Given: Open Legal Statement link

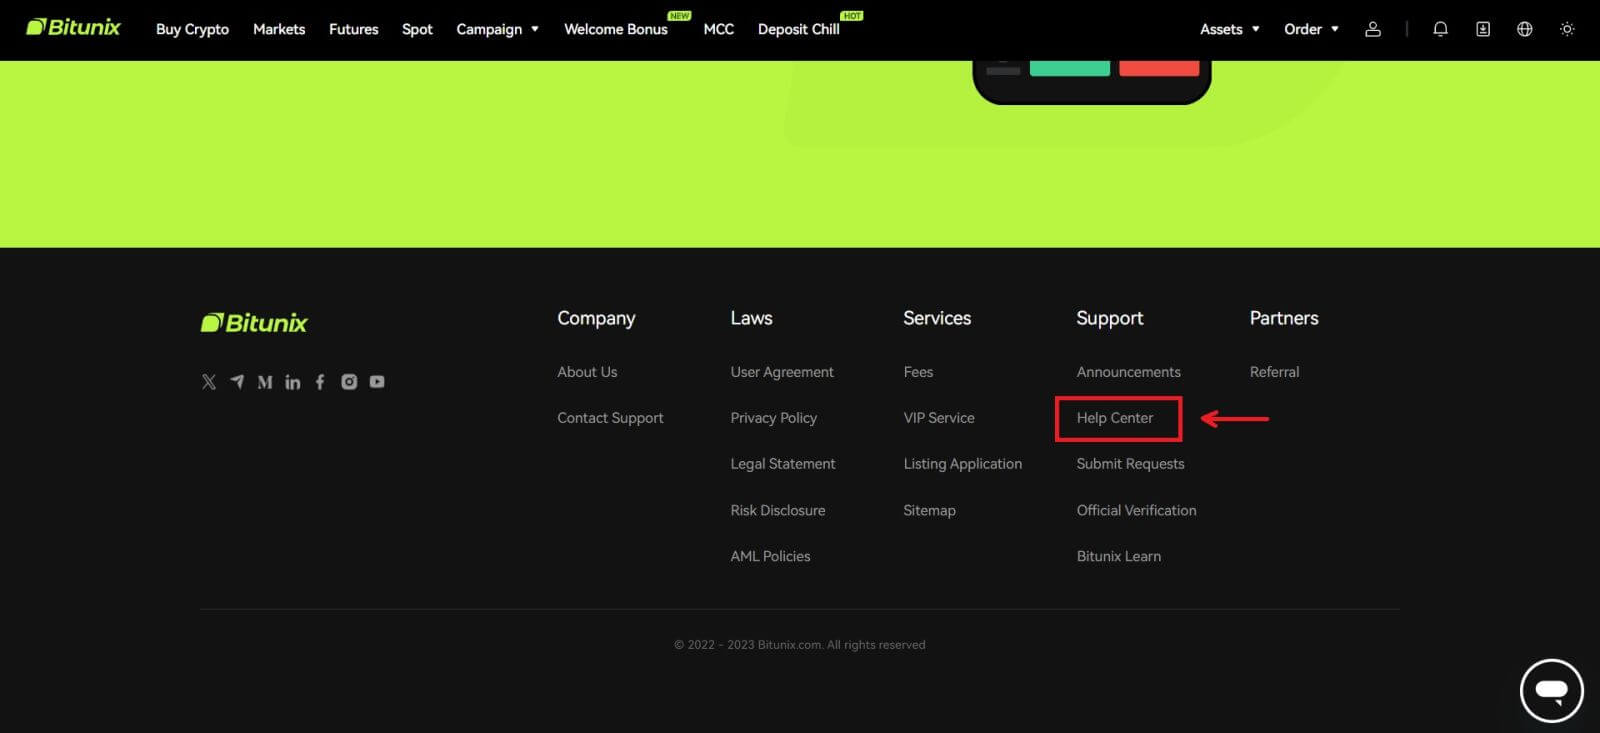Looking at the screenshot, I should click(783, 464).
